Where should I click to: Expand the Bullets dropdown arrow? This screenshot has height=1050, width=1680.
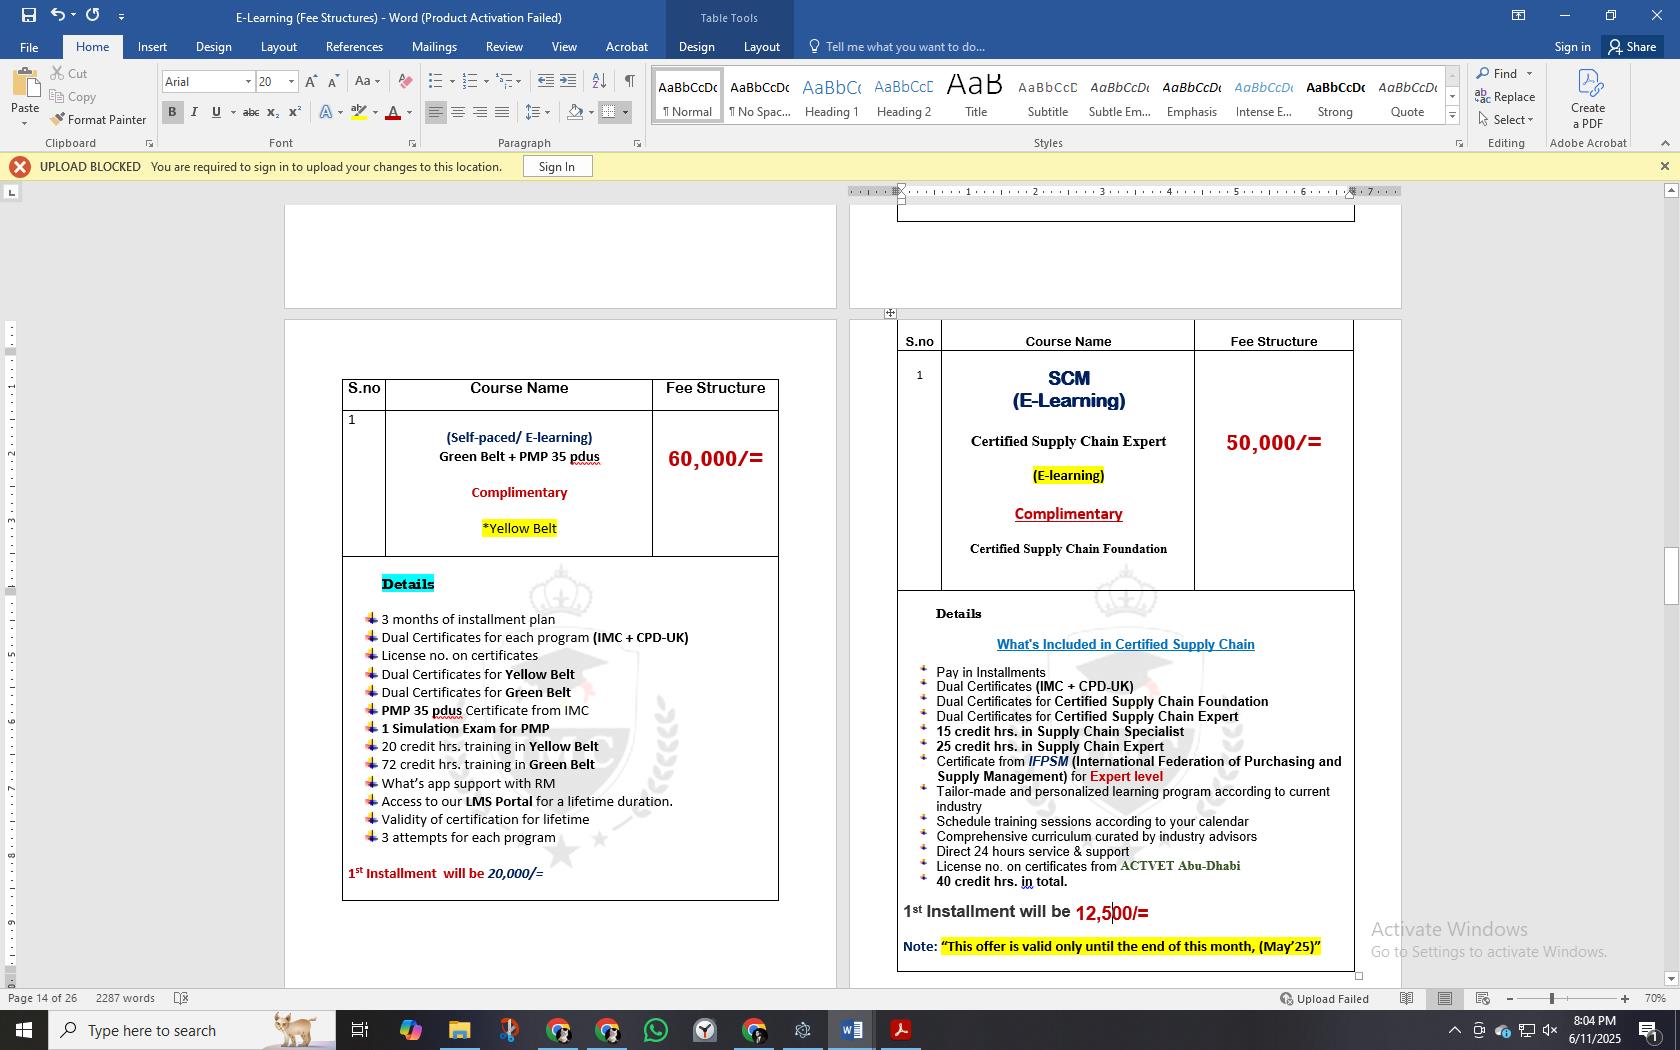[x=452, y=81]
